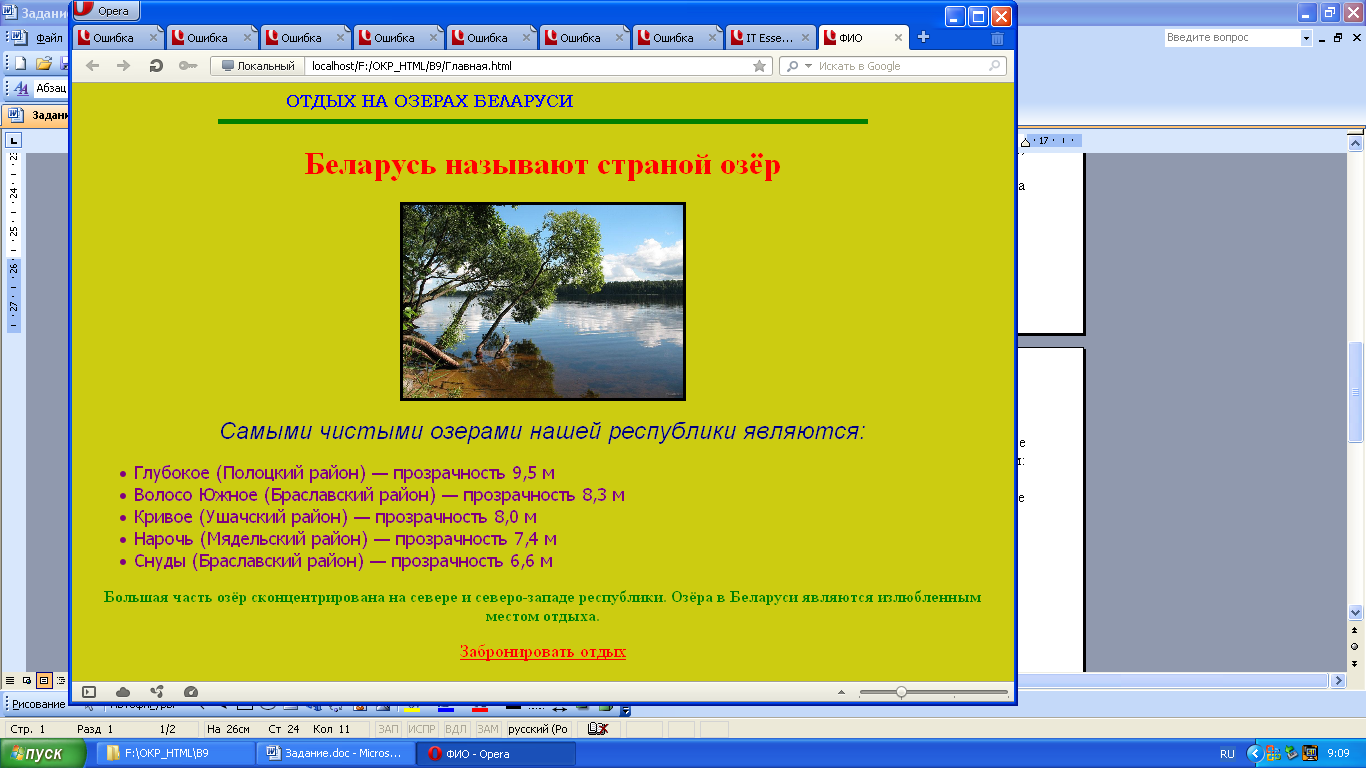The width and height of the screenshot is (1366, 768).
Task: Click the Opera Link cloud icon
Action: 123,692
